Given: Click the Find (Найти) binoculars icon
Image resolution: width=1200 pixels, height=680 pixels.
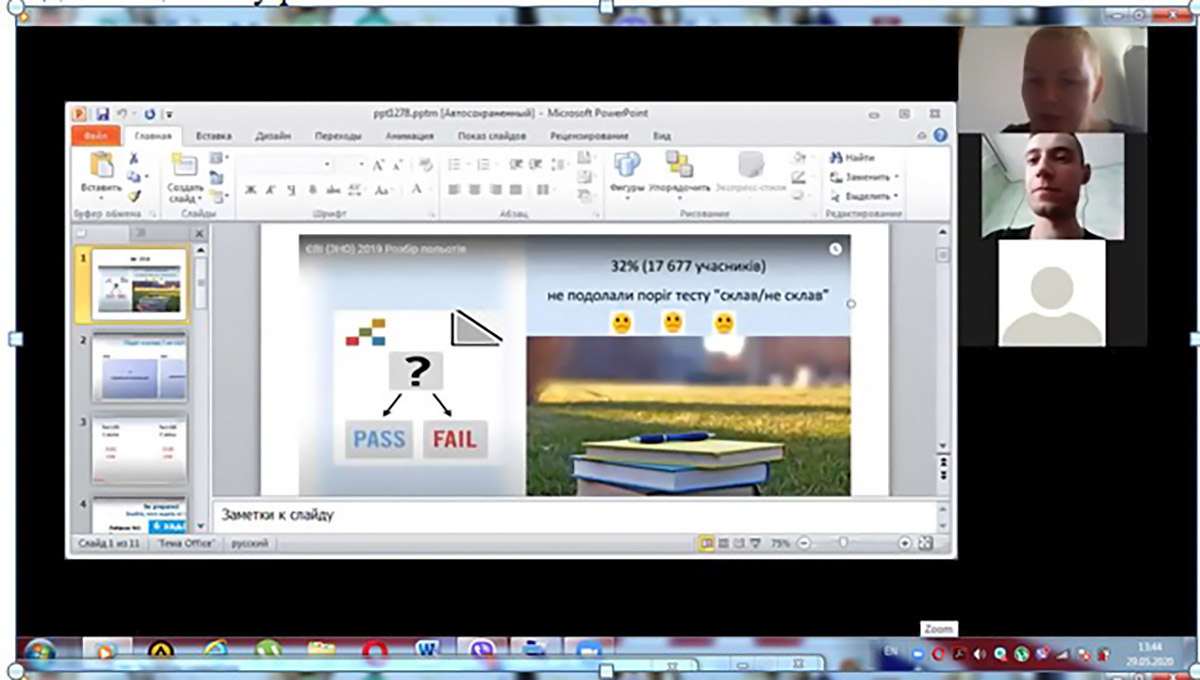Looking at the screenshot, I should 835,157.
